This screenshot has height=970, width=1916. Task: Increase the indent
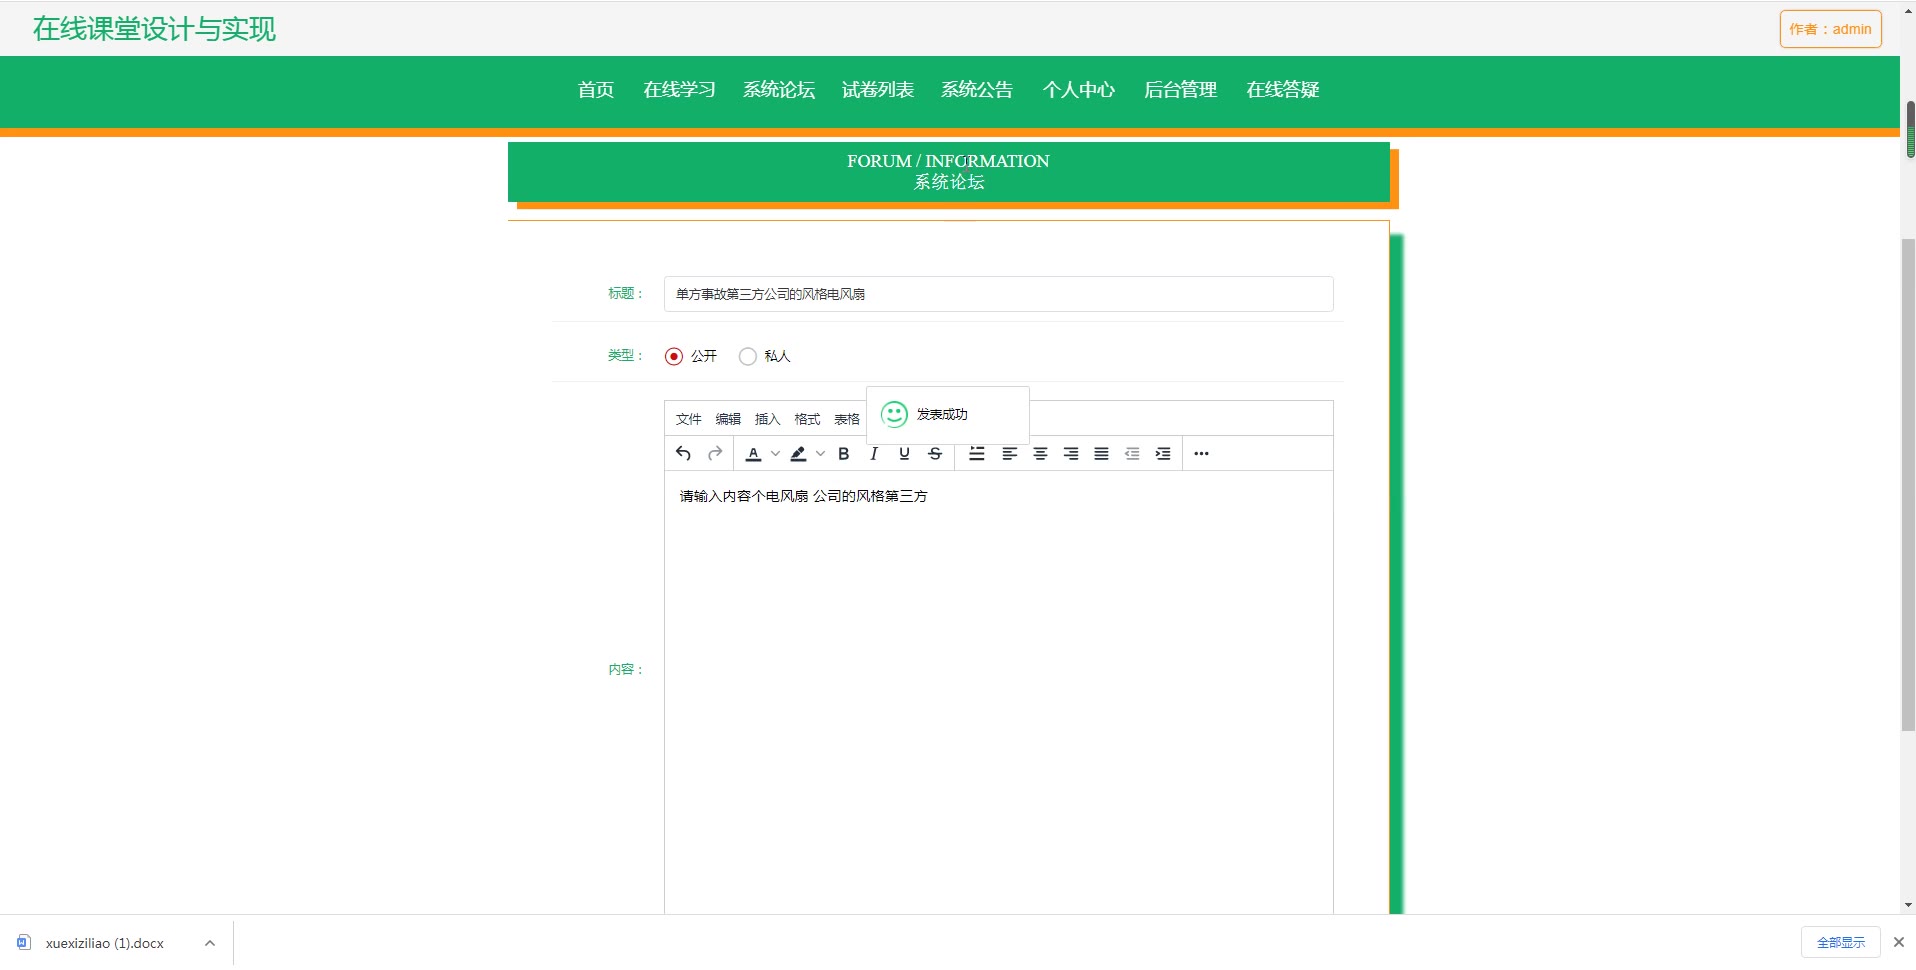1163,454
